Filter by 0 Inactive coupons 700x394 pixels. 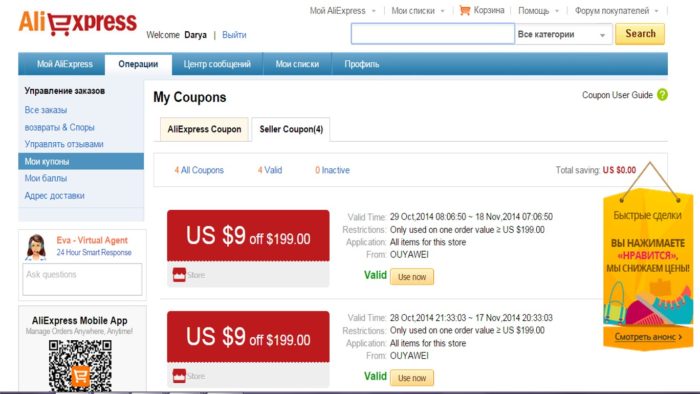(x=332, y=170)
